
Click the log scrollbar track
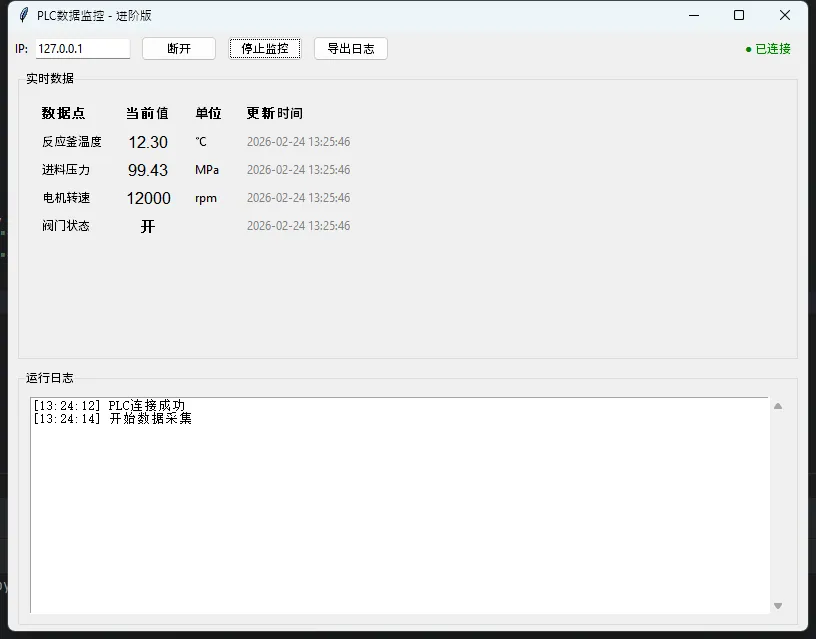point(778,505)
